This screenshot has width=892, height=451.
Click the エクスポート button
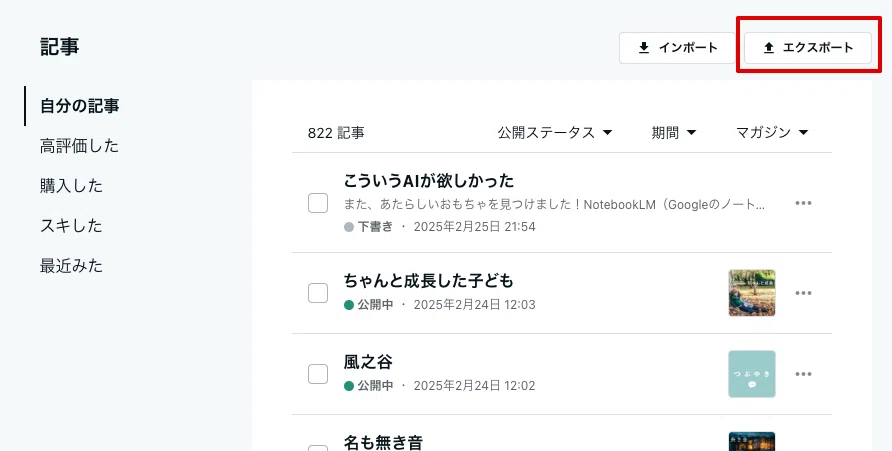click(808, 48)
